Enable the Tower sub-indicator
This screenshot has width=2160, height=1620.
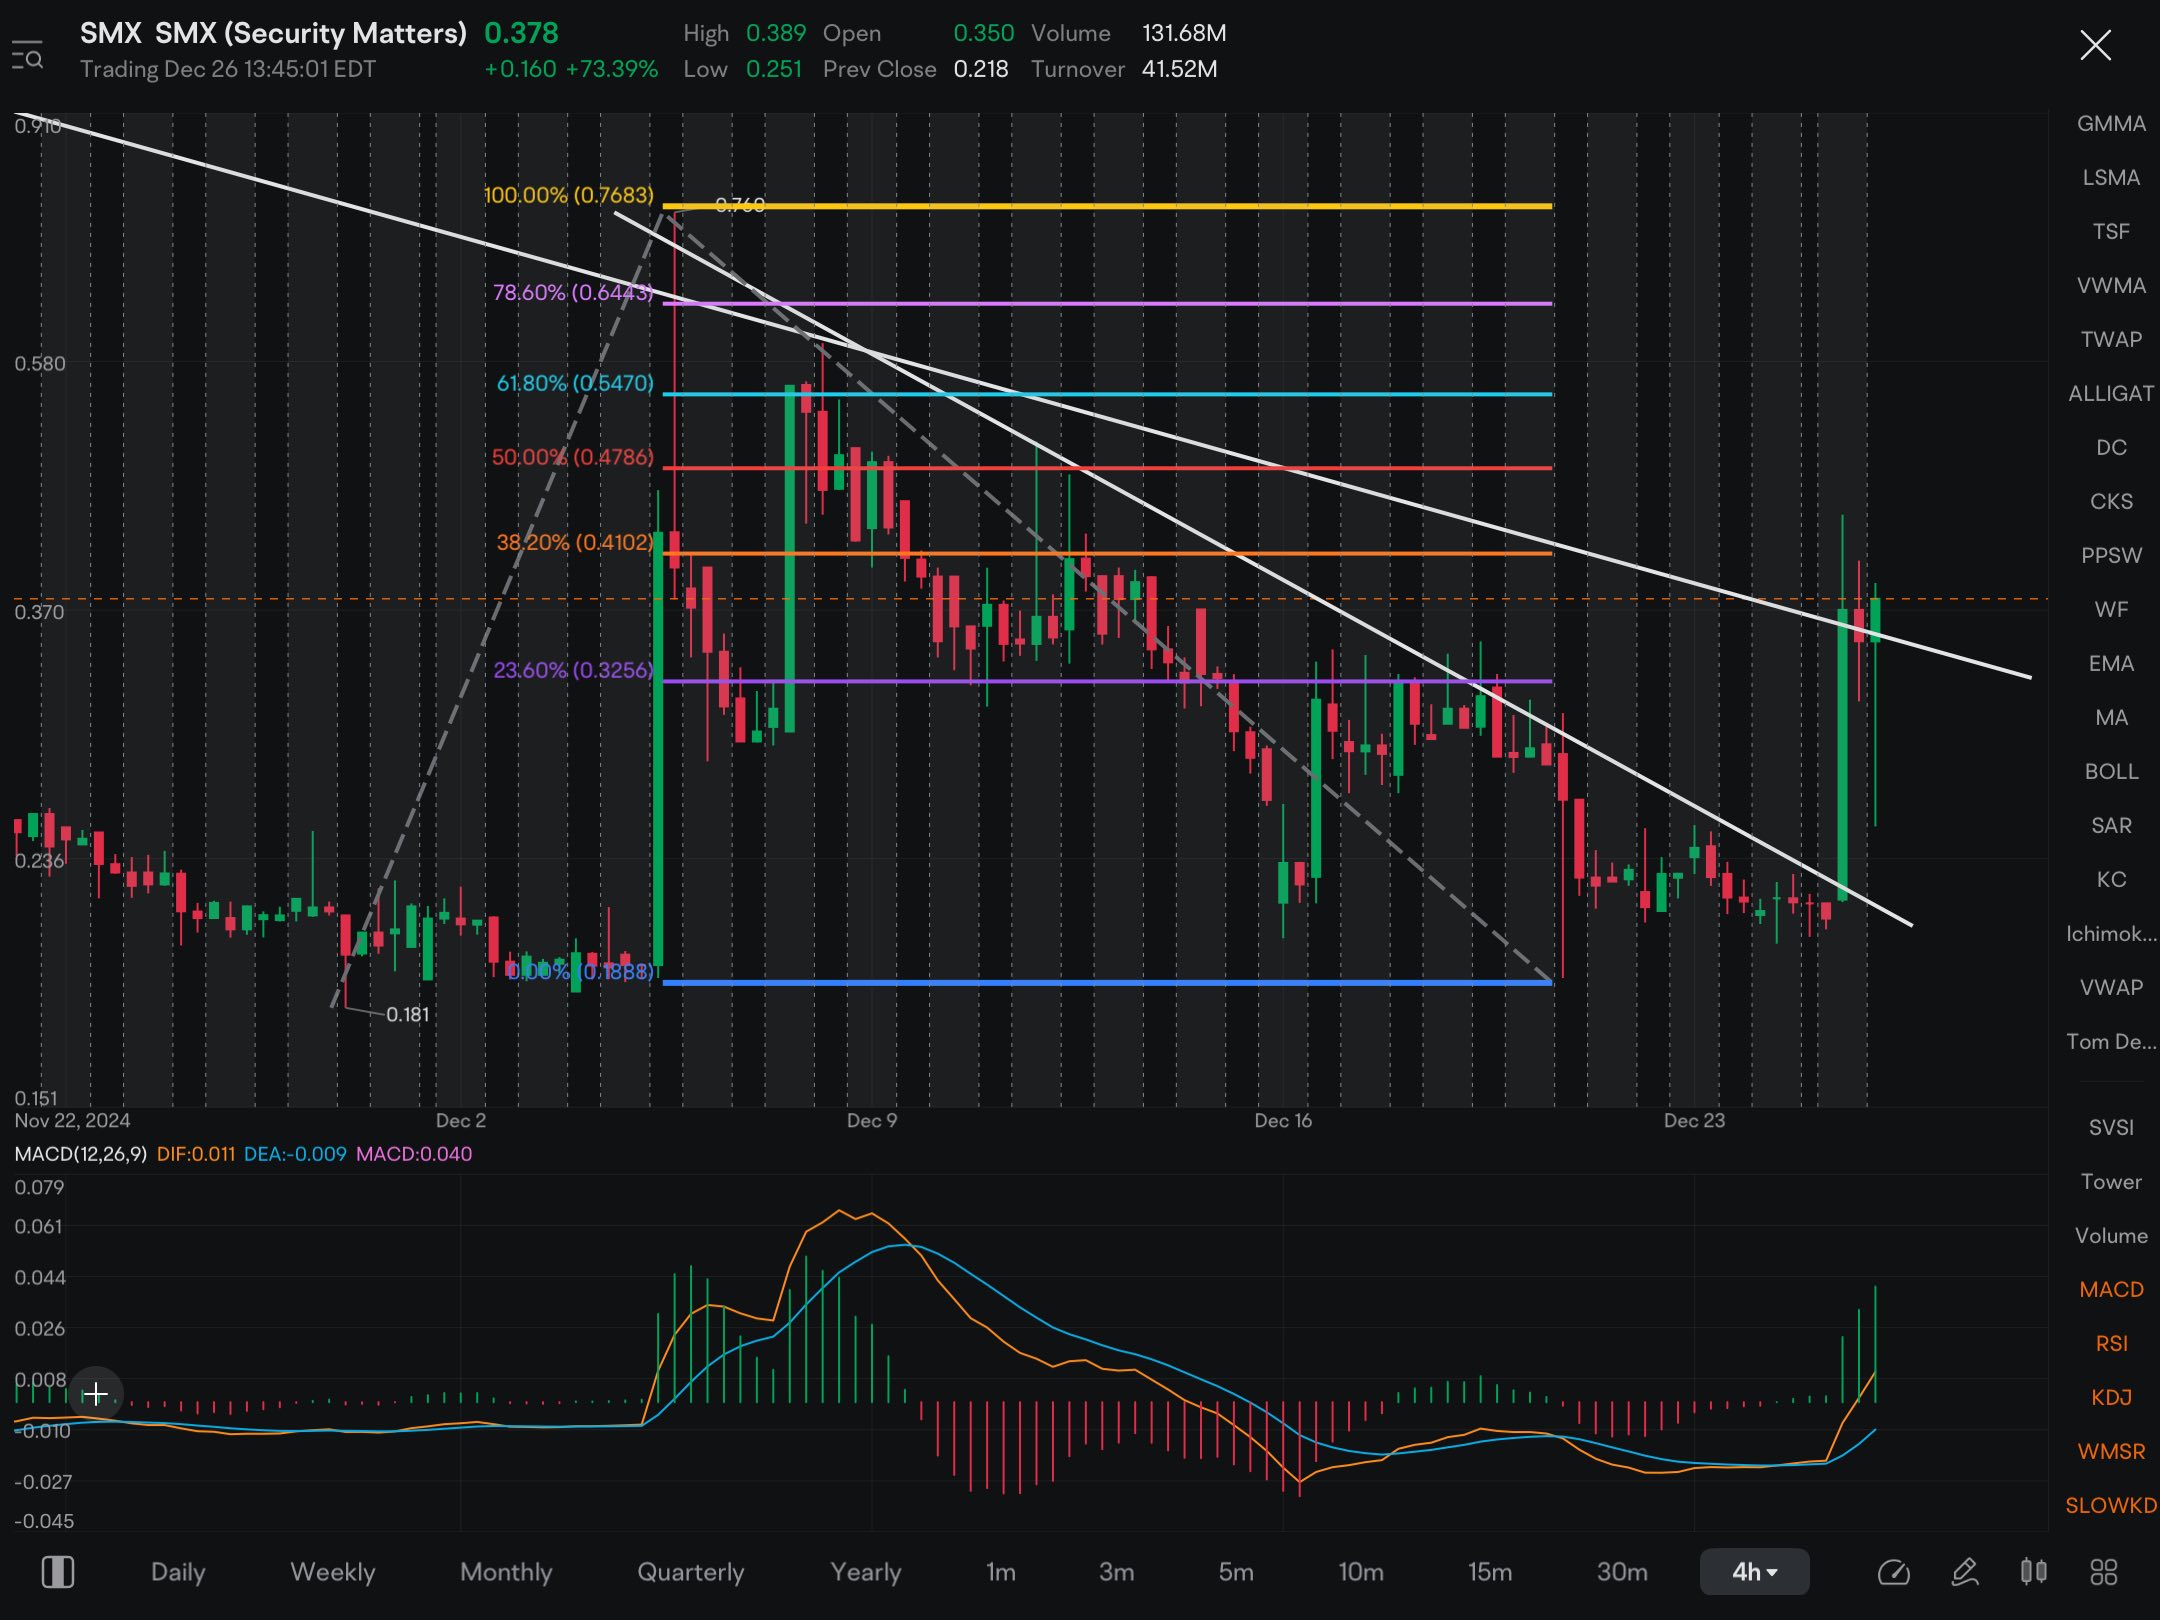point(2111,1181)
